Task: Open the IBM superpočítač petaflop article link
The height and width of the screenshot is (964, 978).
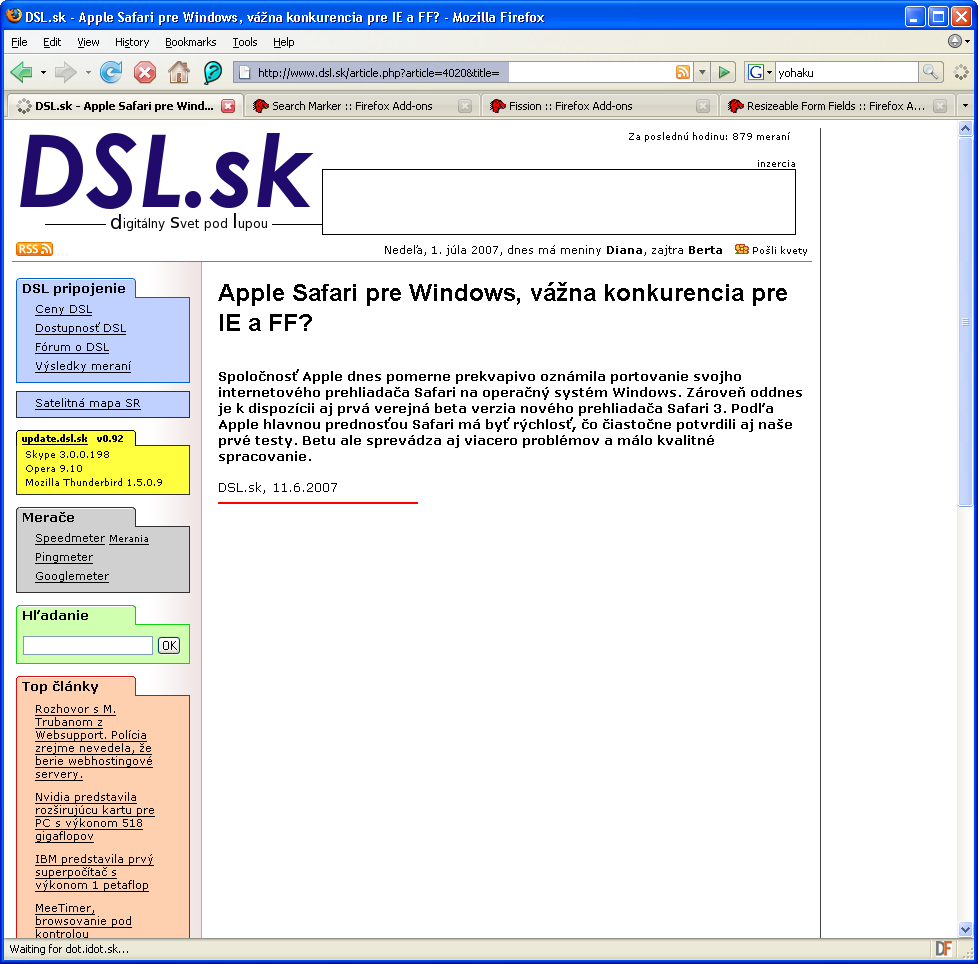Action: [94, 872]
